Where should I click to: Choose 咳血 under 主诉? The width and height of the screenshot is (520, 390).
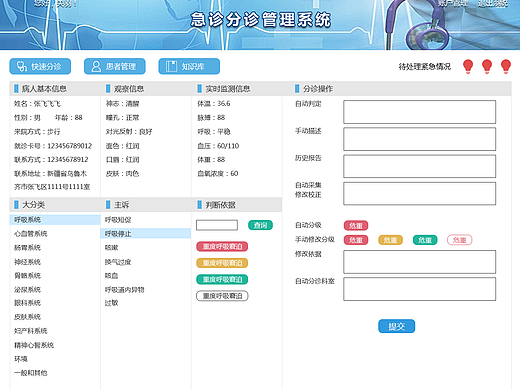click(x=111, y=276)
